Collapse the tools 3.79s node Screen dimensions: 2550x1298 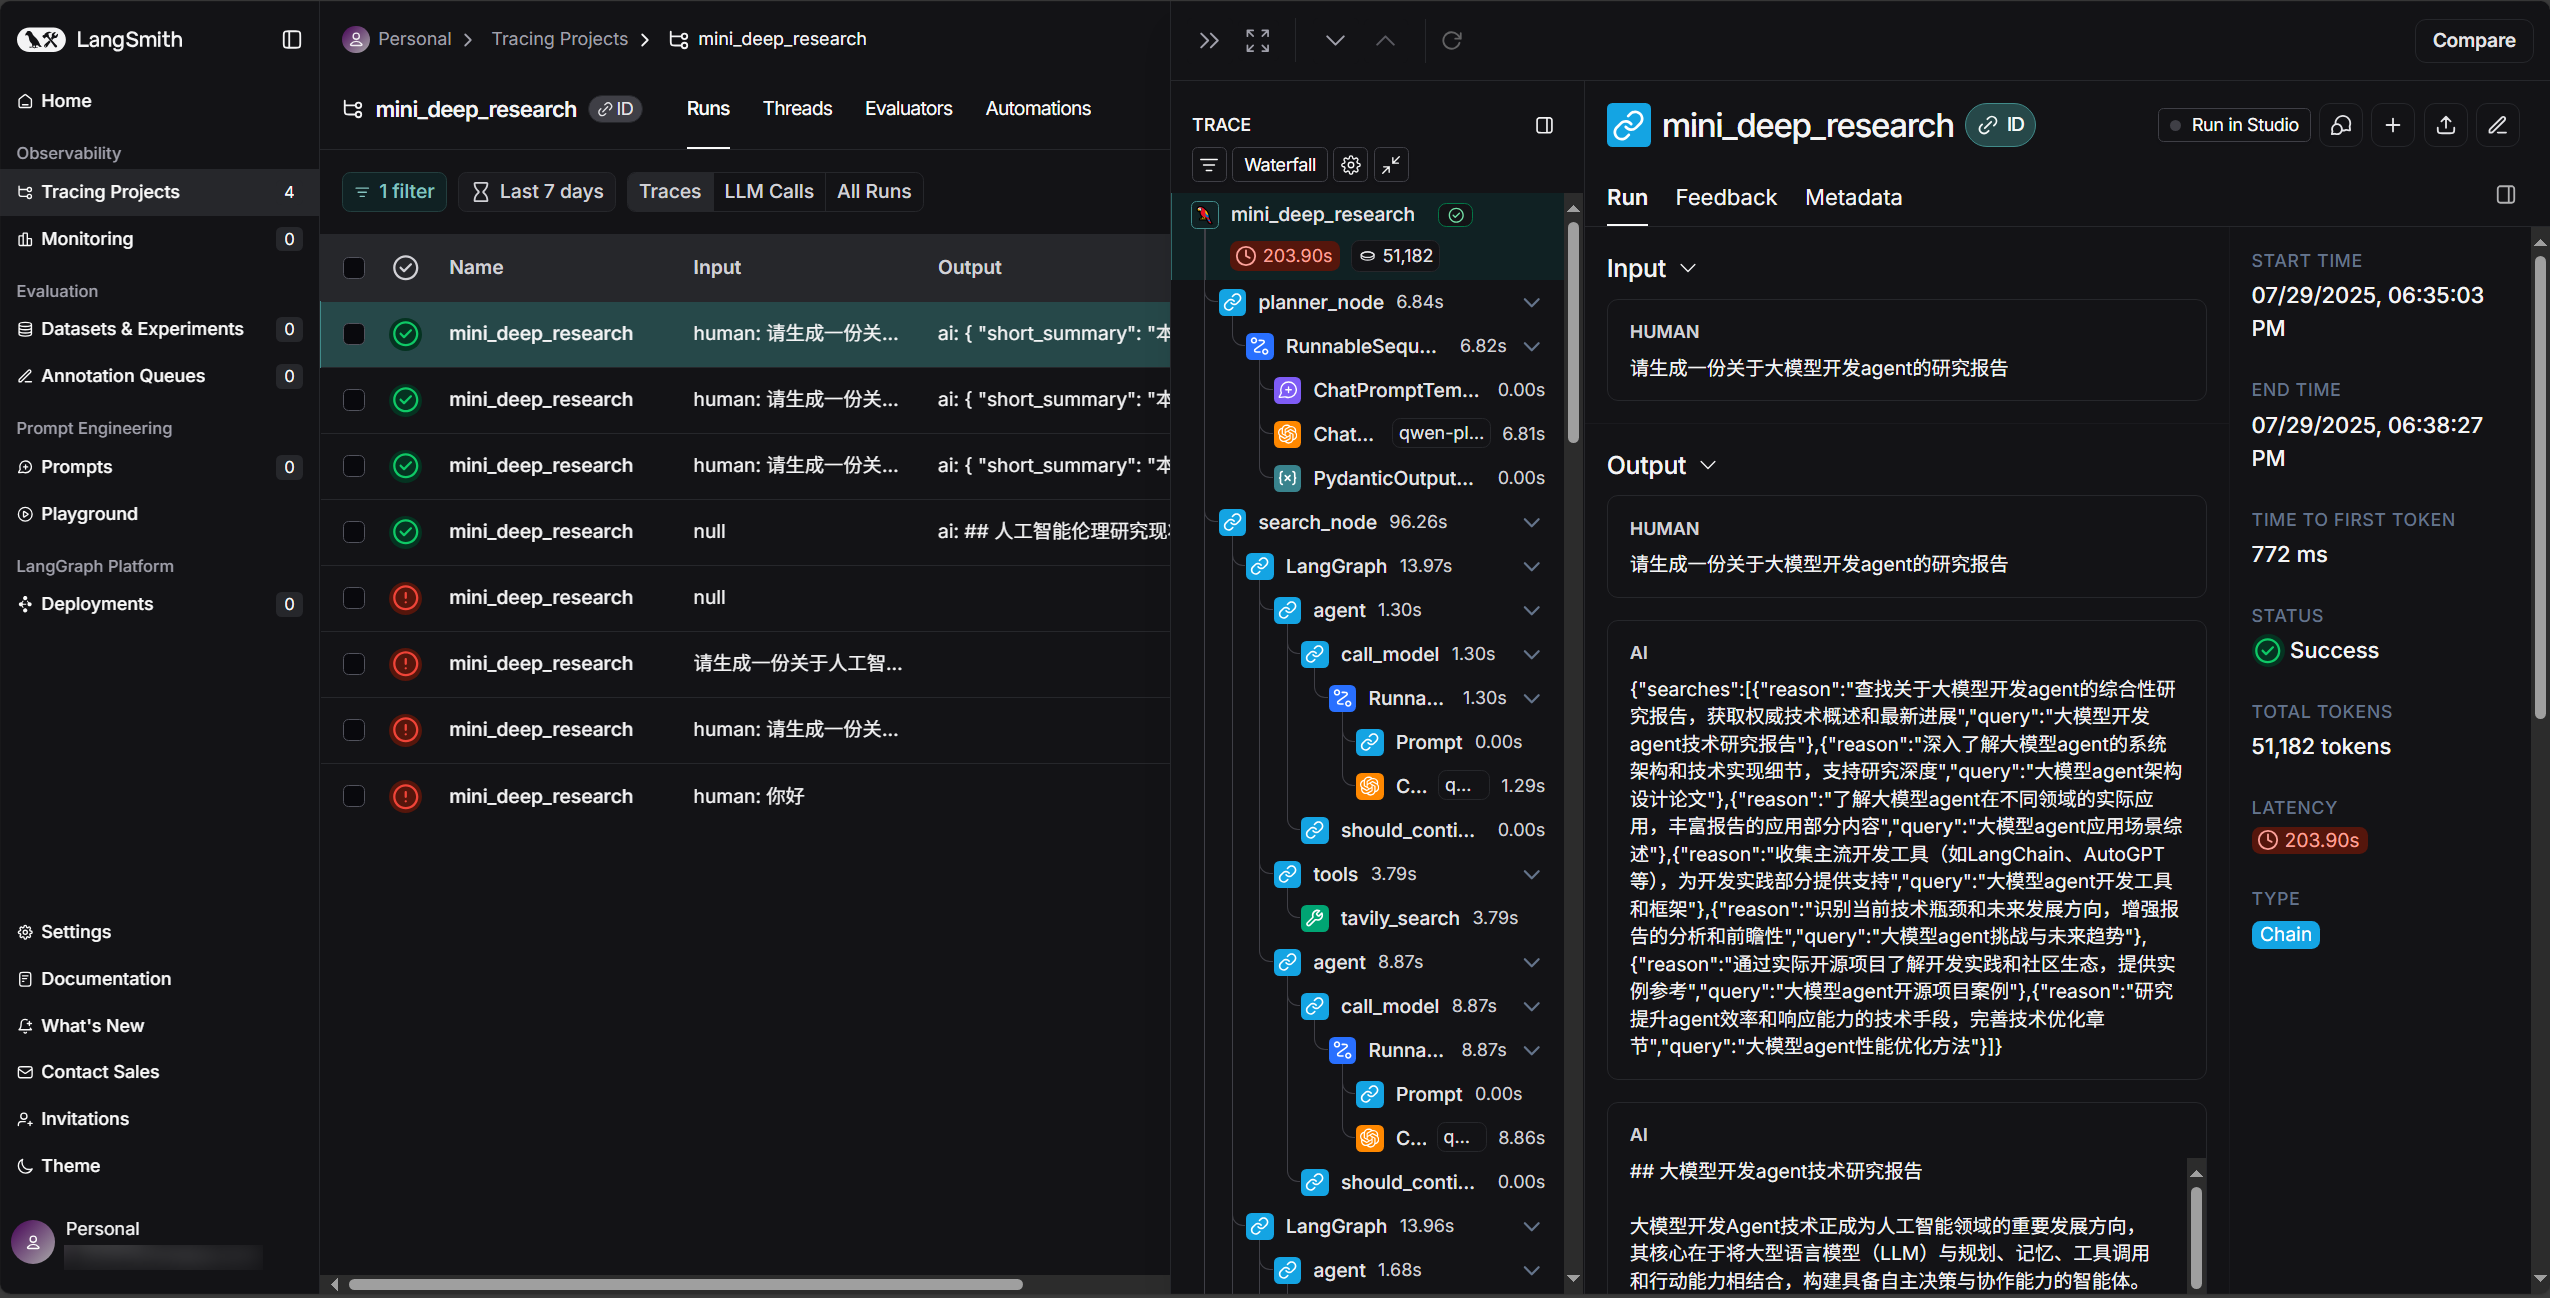coord(1531,874)
